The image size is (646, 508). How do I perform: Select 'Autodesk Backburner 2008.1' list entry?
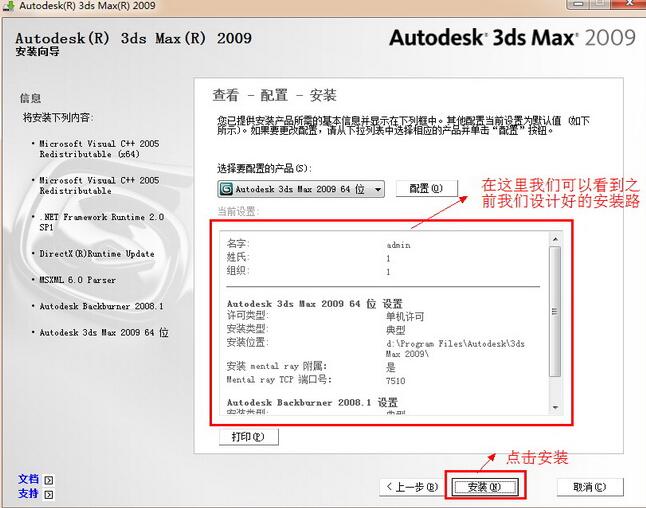click(x=101, y=306)
